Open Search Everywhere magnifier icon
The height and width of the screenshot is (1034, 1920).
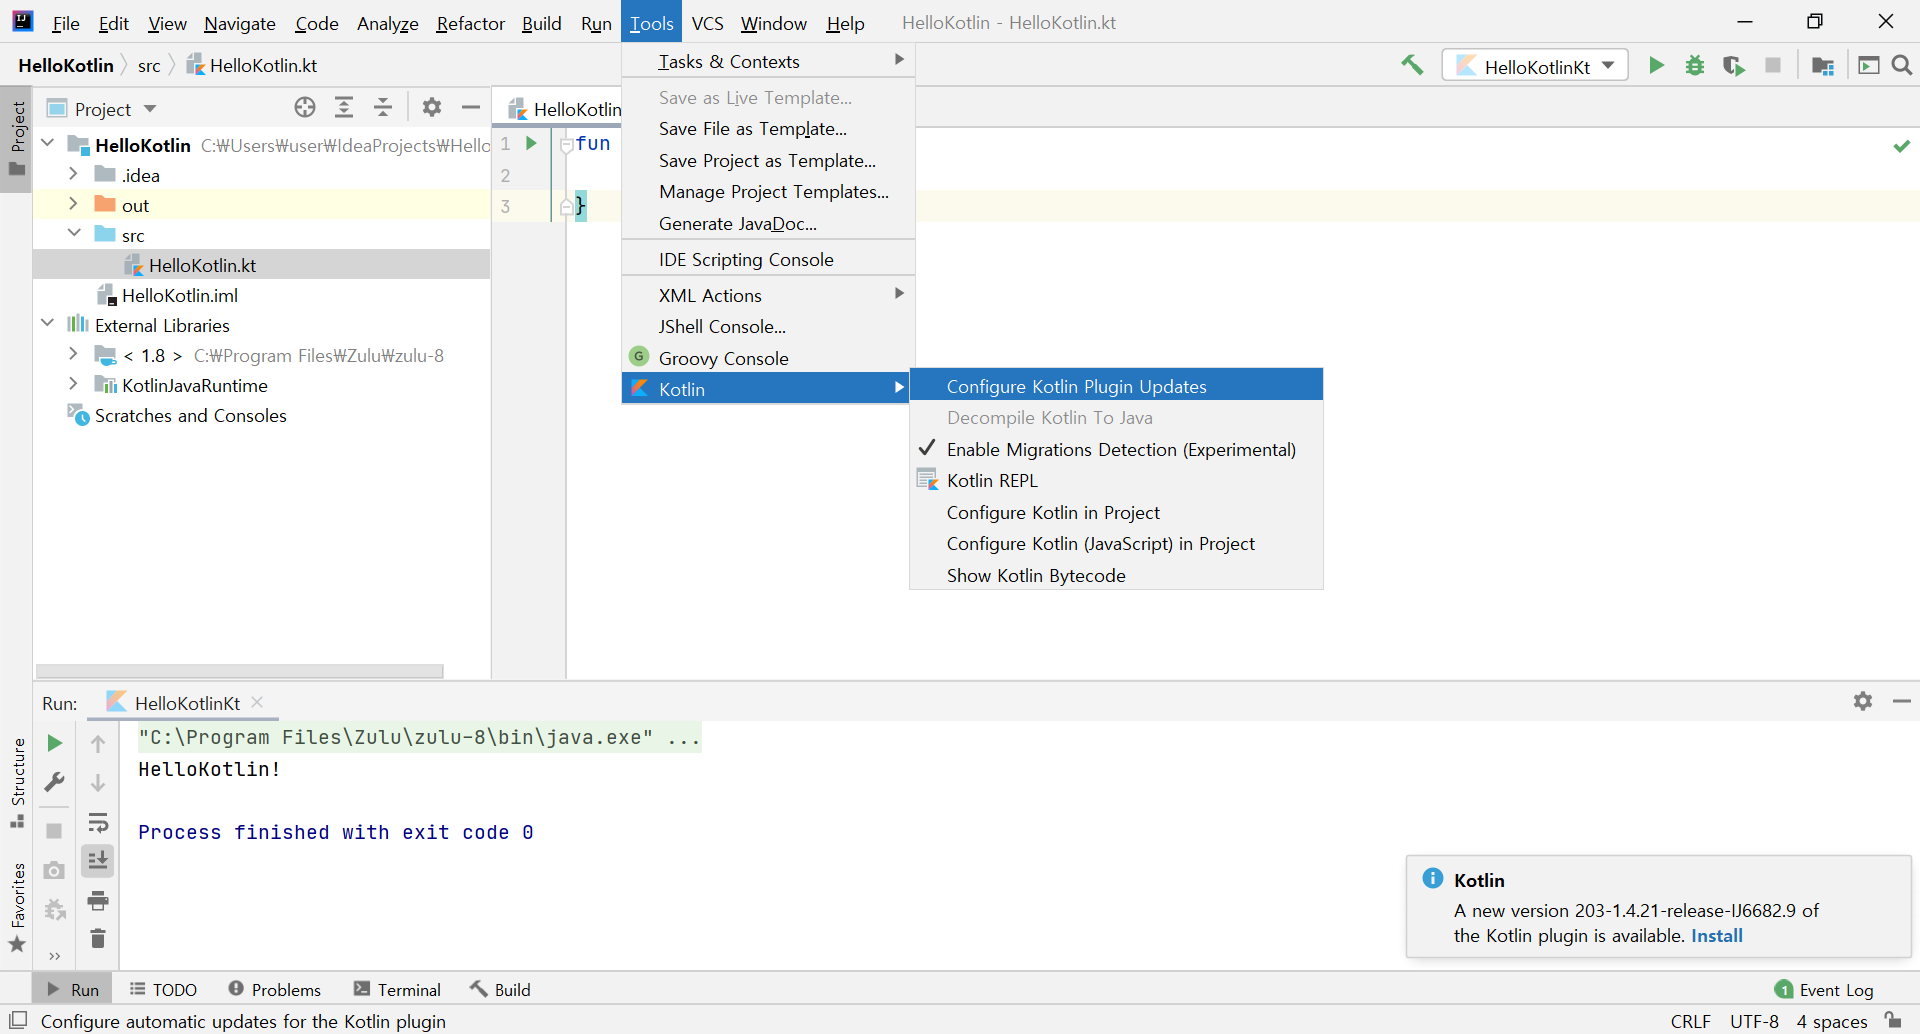(x=1902, y=66)
